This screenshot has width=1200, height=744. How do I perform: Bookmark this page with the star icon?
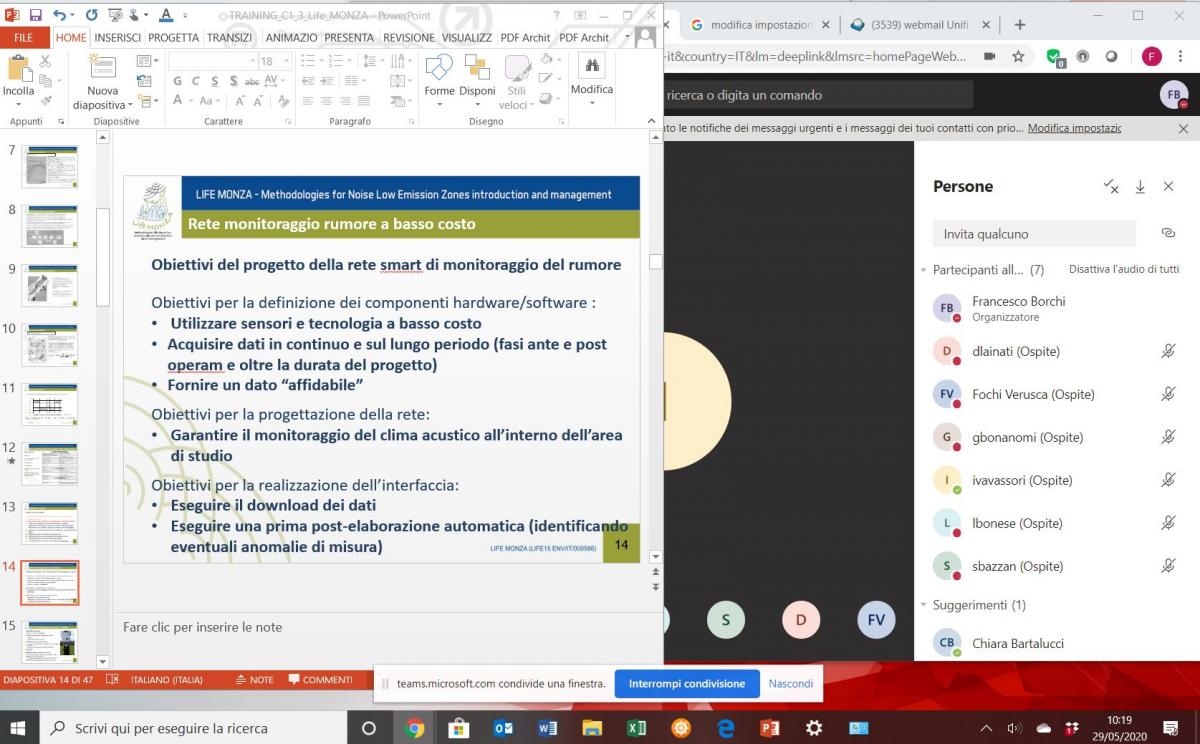[1018, 56]
